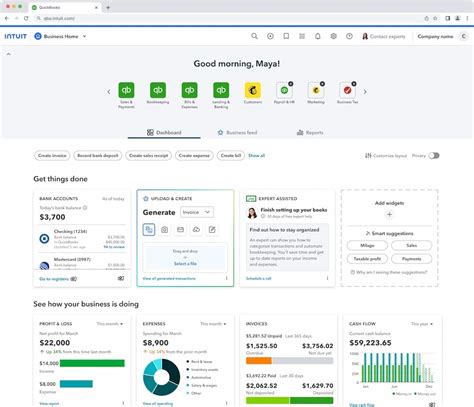Click Create expense shortcut
The height and width of the screenshot is (407, 474).
coord(194,156)
